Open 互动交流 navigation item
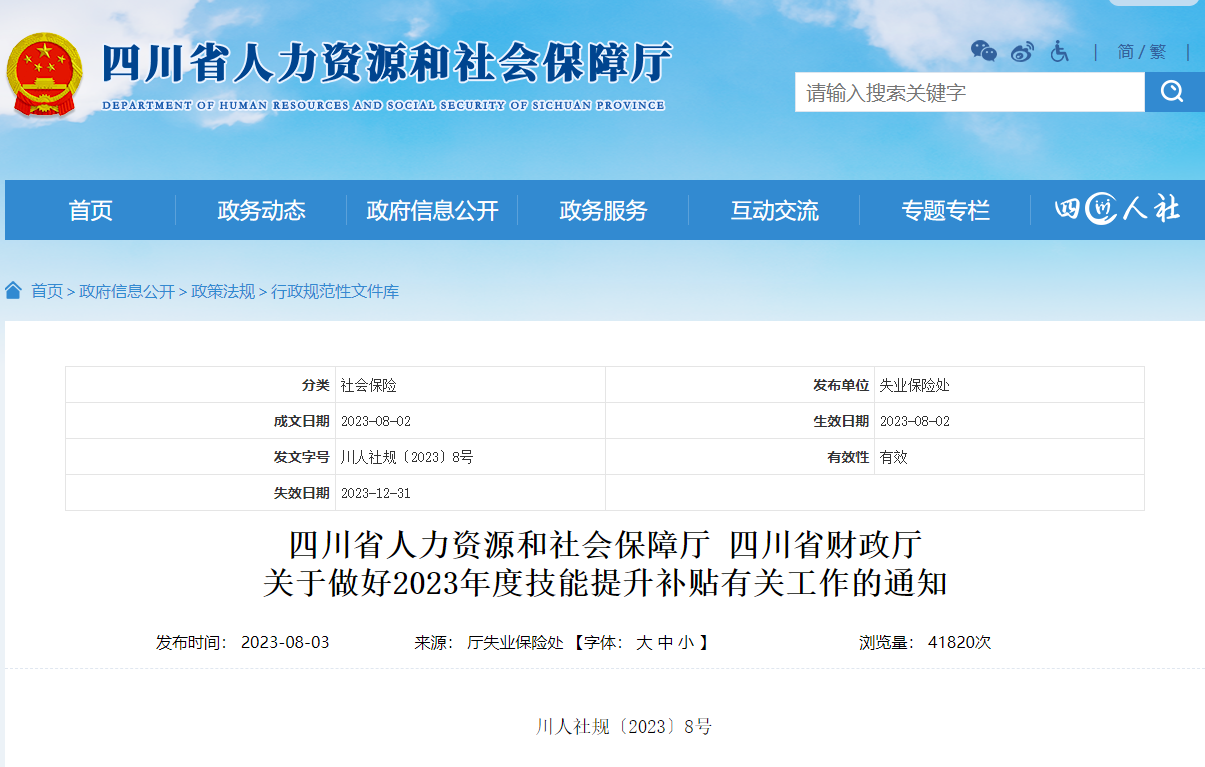The width and height of the screenshot is (1205, 767). (774, 210)
